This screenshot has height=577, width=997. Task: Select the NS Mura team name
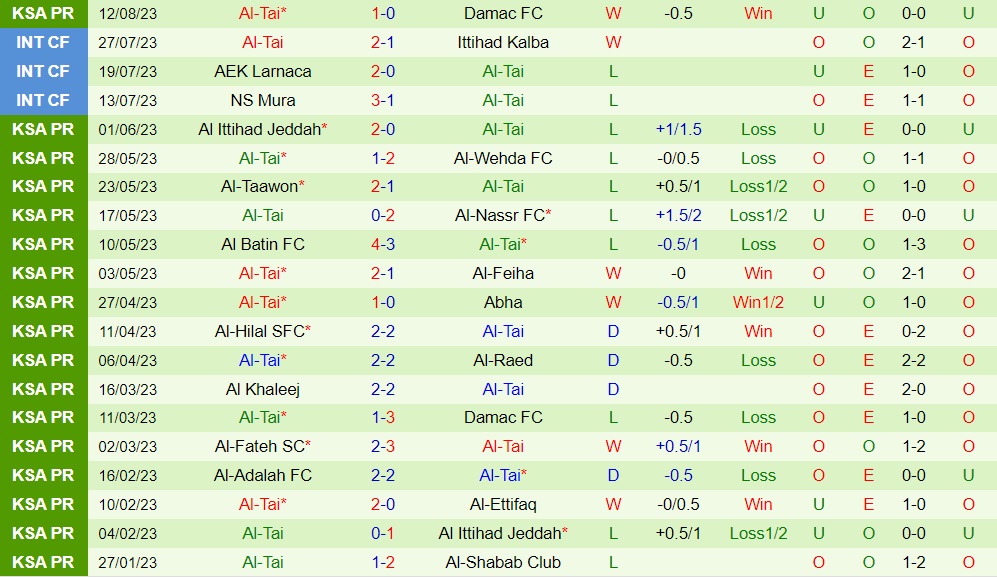pos(262,100)
